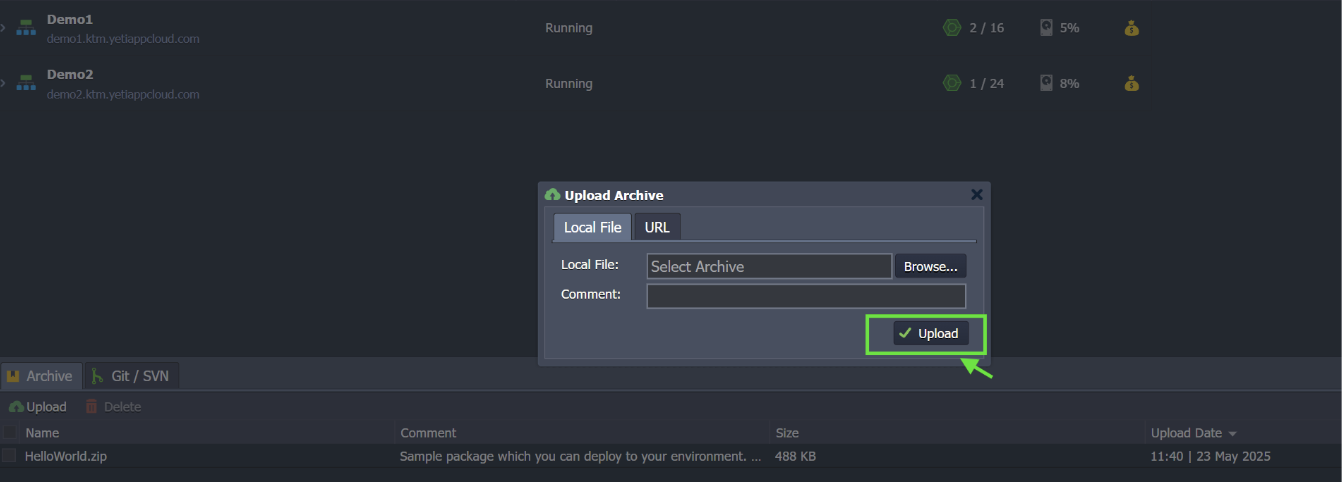Click Upload in the Archive toolbar
Screen dimensions: 1344x482
38,407
